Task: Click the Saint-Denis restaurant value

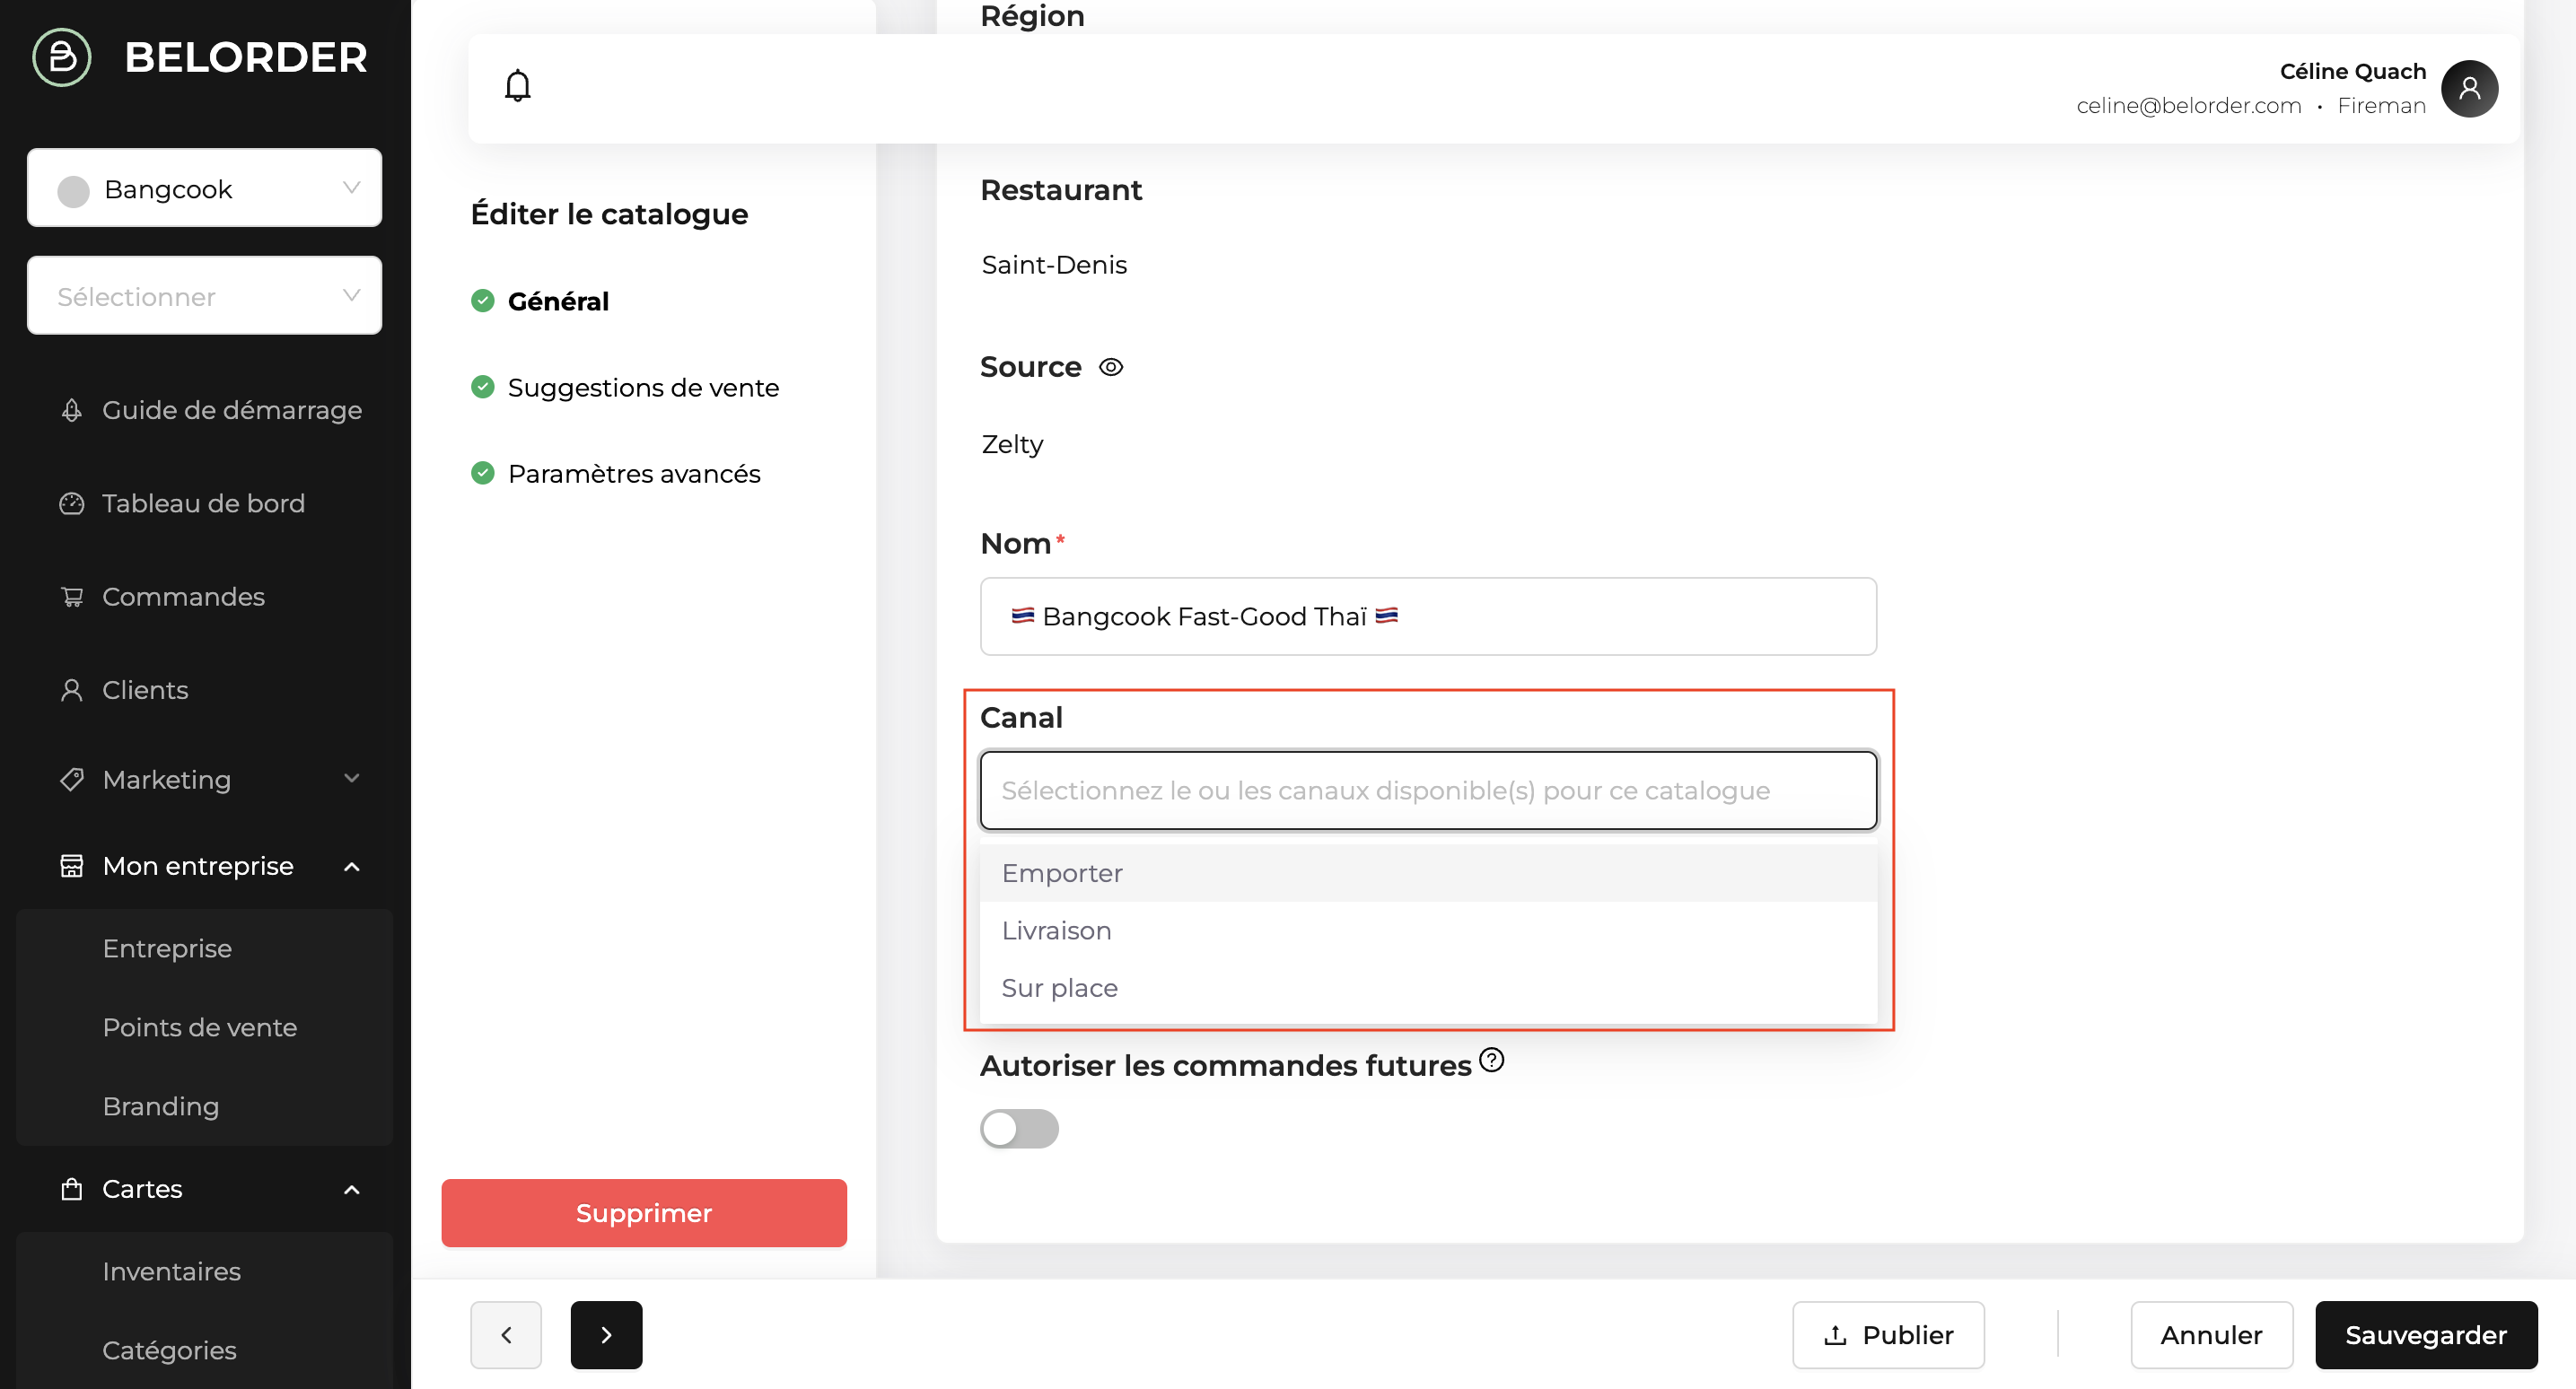Action: point(1054,265)
